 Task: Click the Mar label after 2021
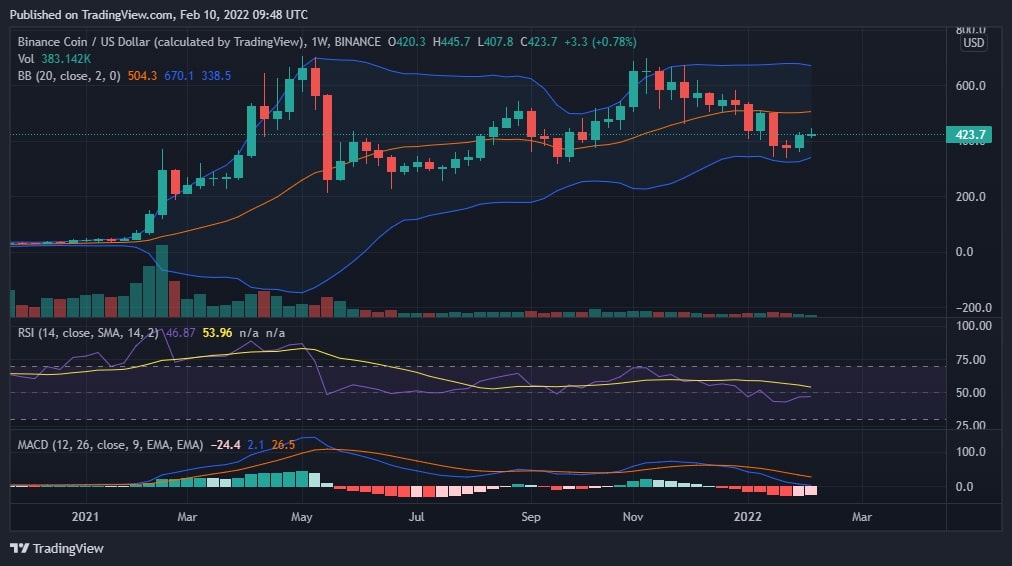[187, 516]
